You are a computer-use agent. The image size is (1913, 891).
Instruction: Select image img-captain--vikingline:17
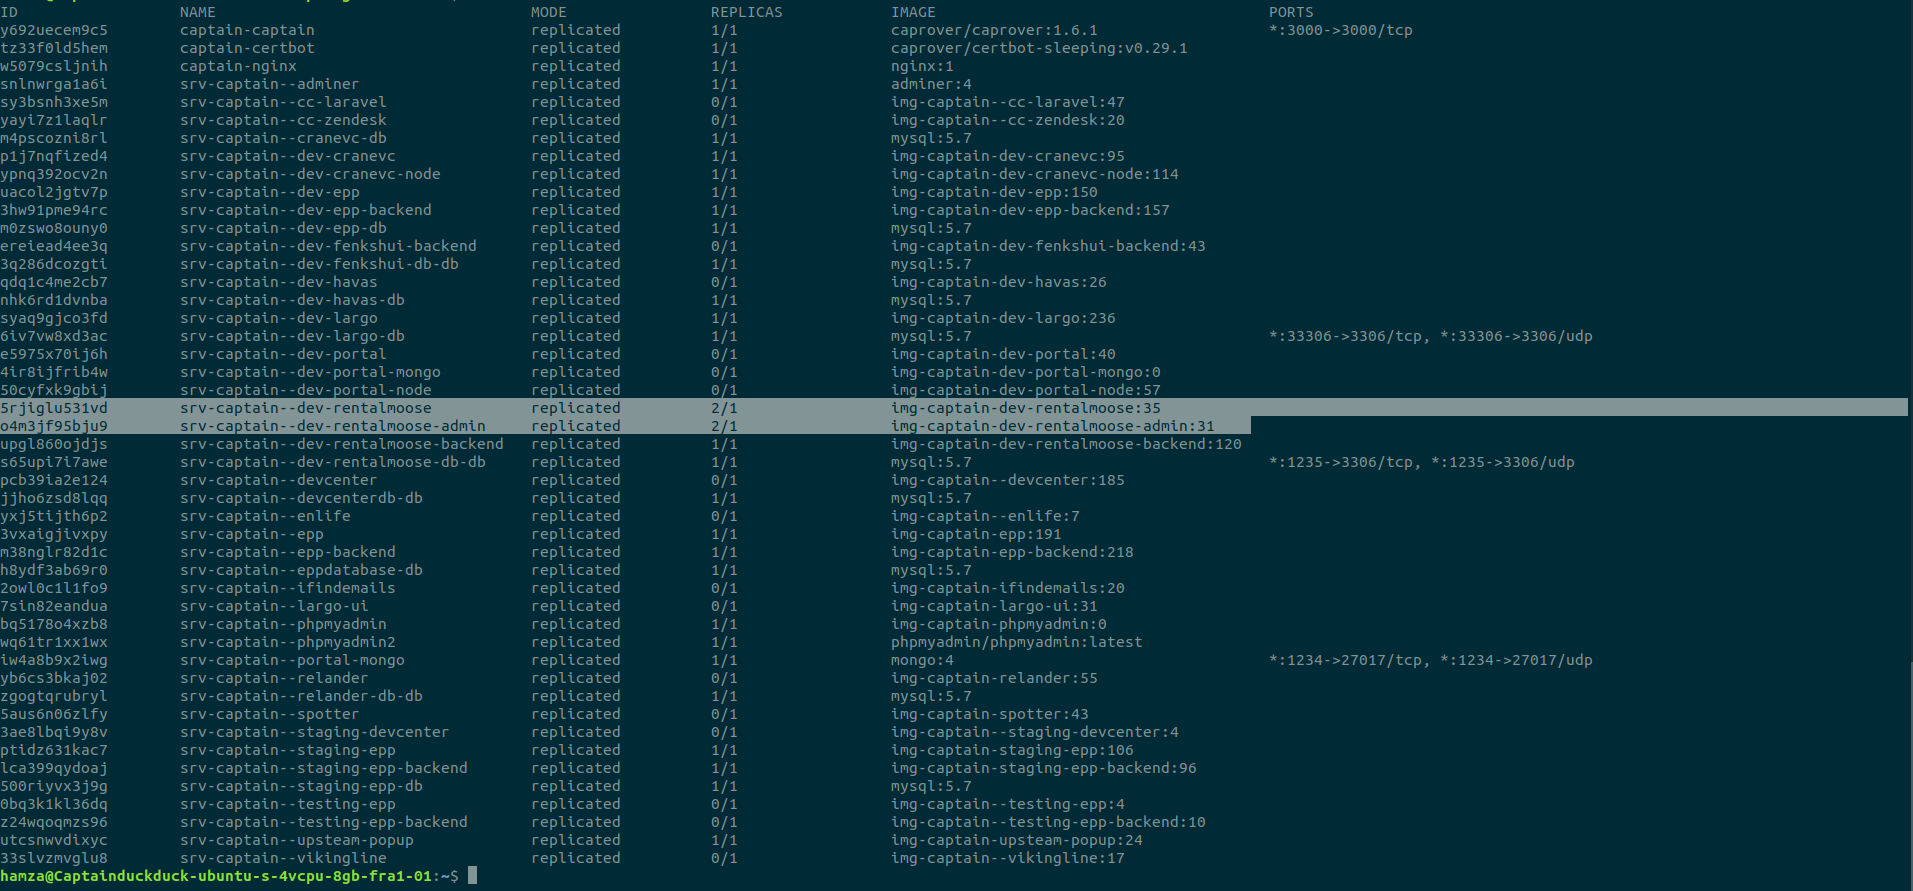pyautogui.click(x=1008, y=858)
